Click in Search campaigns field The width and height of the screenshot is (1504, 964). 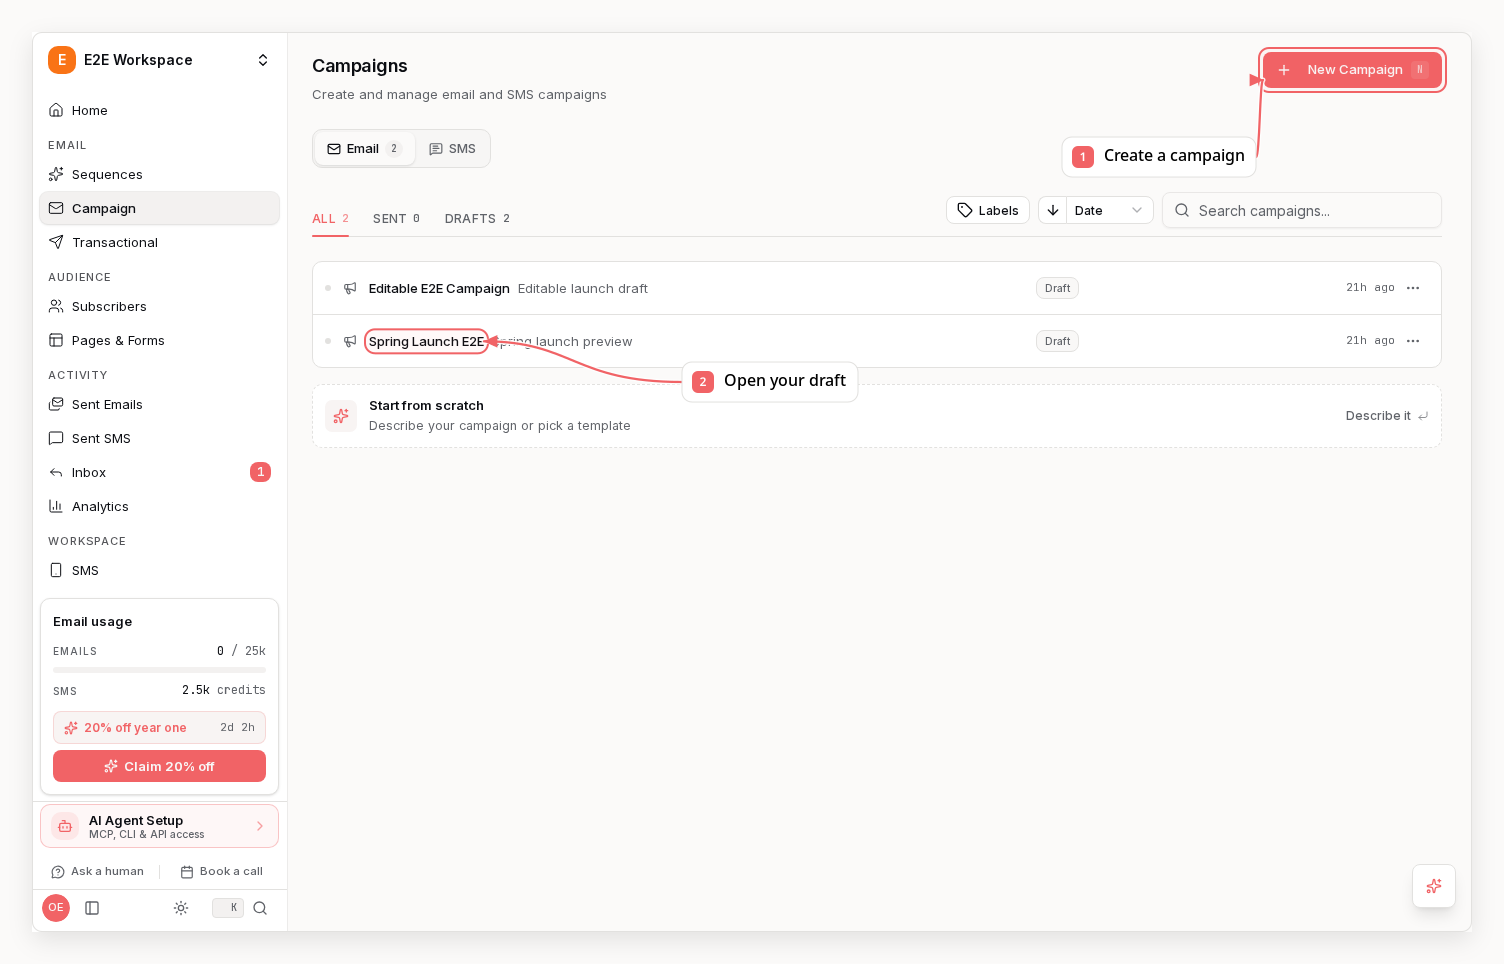(1302, 210)
